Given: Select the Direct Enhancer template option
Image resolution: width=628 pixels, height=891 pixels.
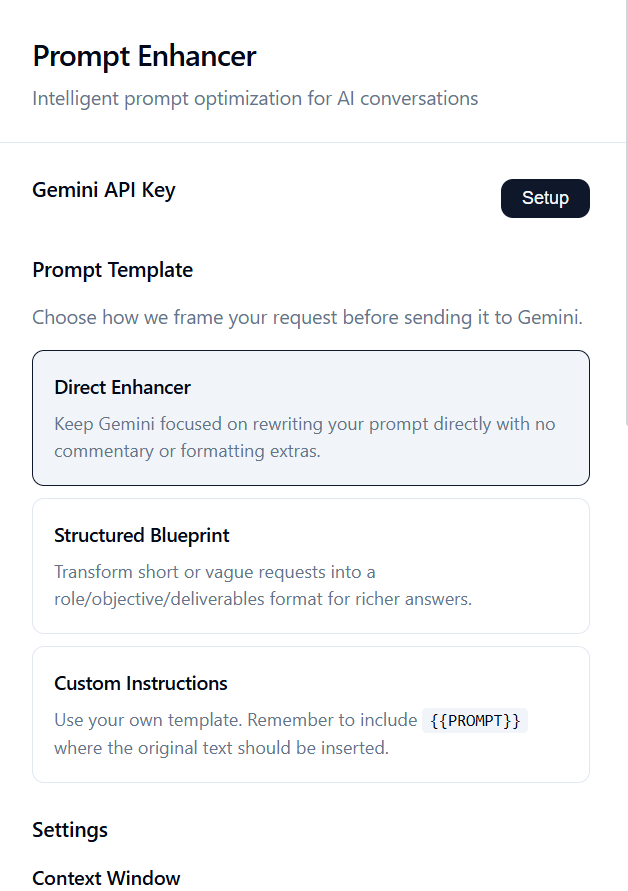Looking at the screenshot, I should pyautogui.click(x=310, y=417).
